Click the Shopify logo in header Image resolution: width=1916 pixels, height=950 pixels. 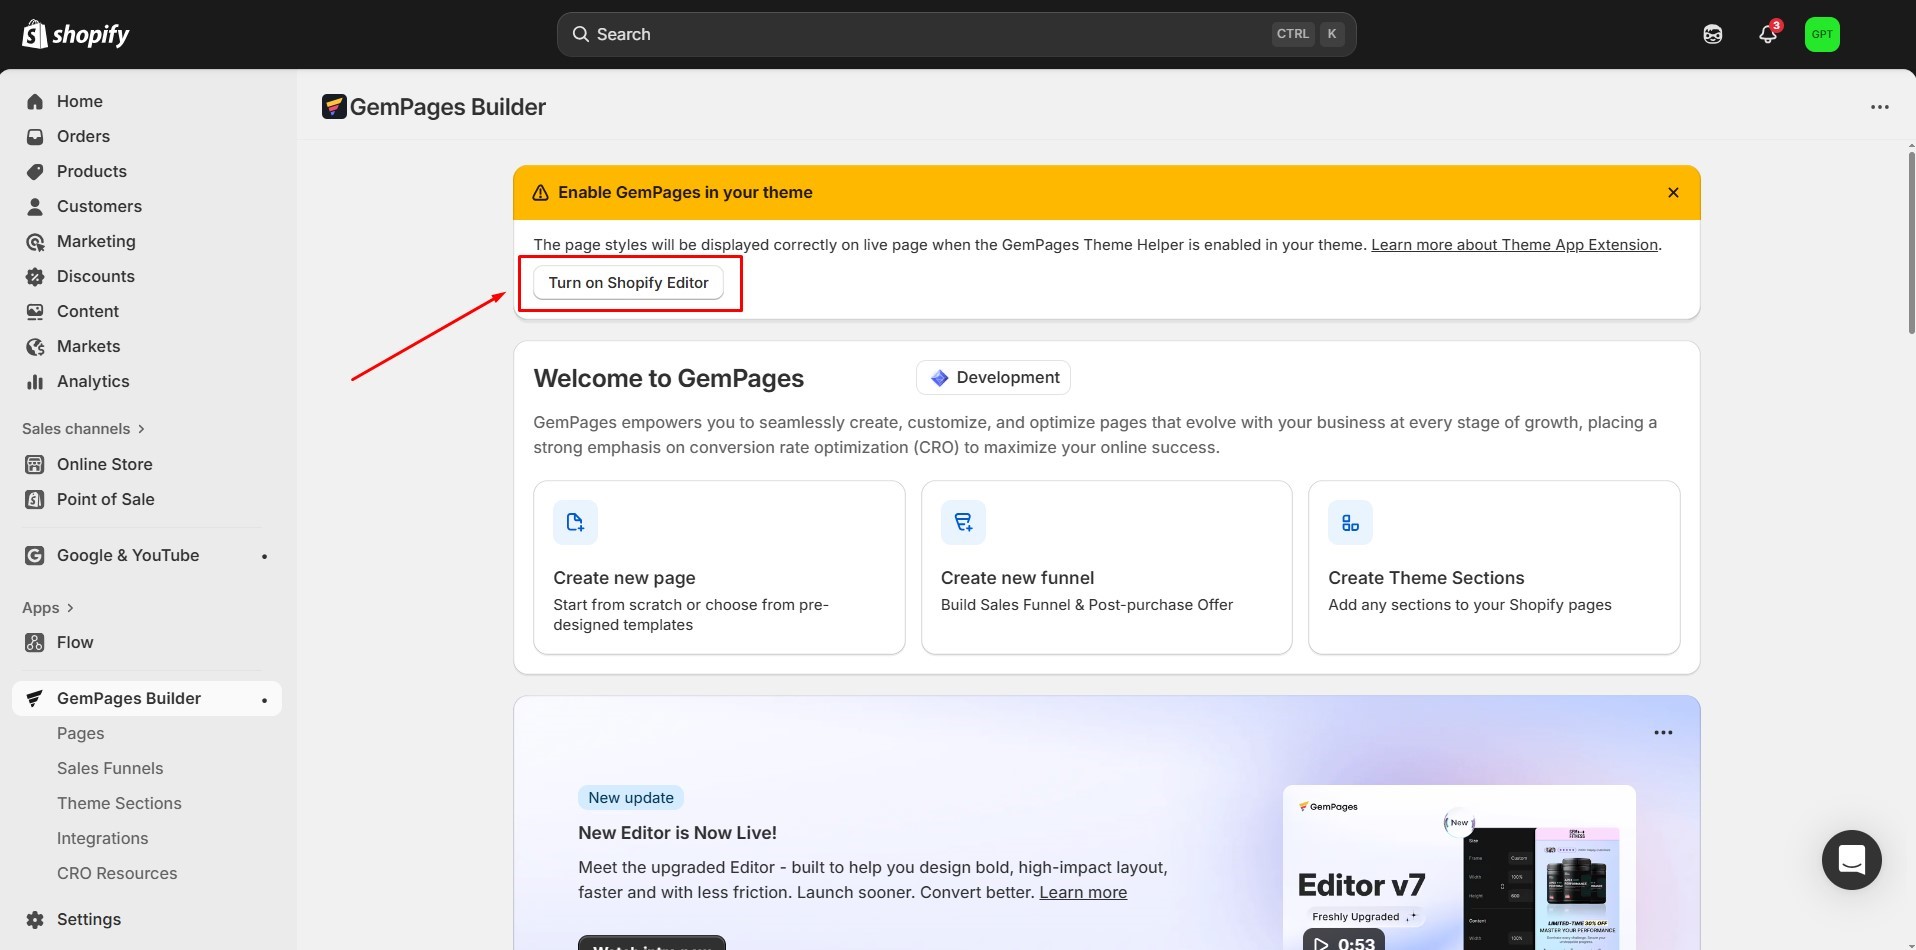[x=76, y=34]
